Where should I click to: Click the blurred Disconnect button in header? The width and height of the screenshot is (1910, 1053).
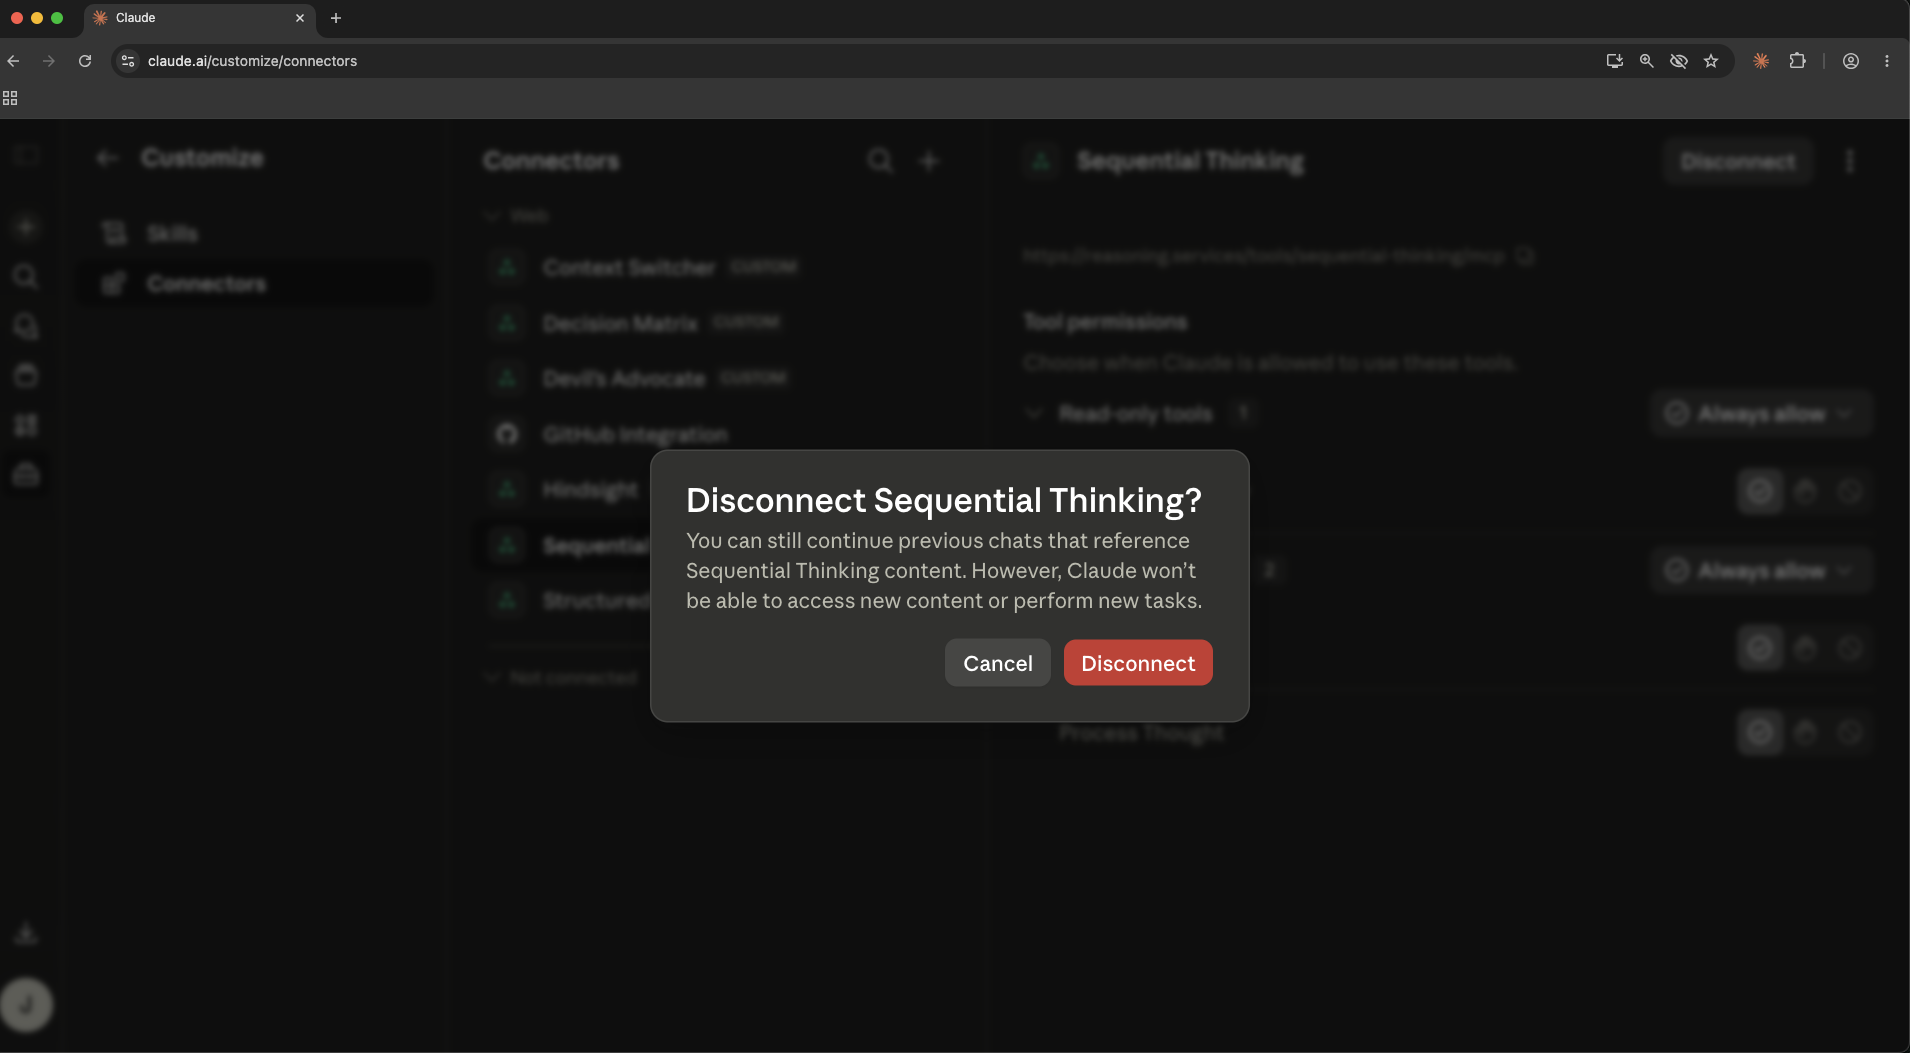point(1738,161)
